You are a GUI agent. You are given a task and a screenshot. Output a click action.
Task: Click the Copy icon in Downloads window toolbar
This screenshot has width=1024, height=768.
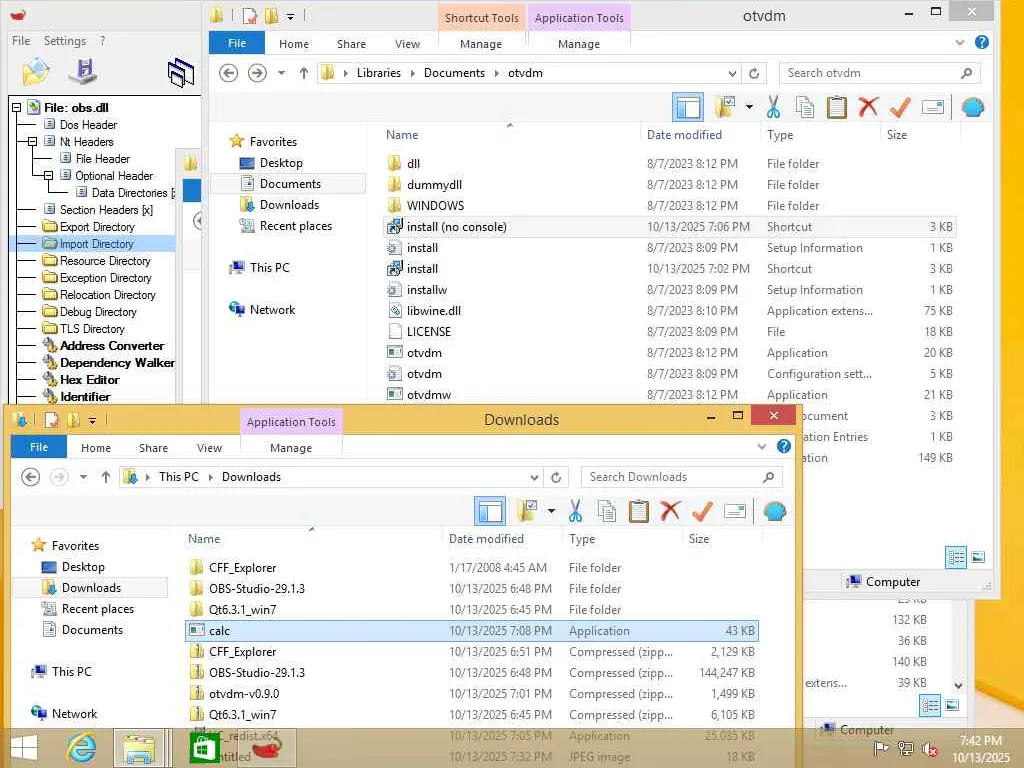click(x=607, y=511)
